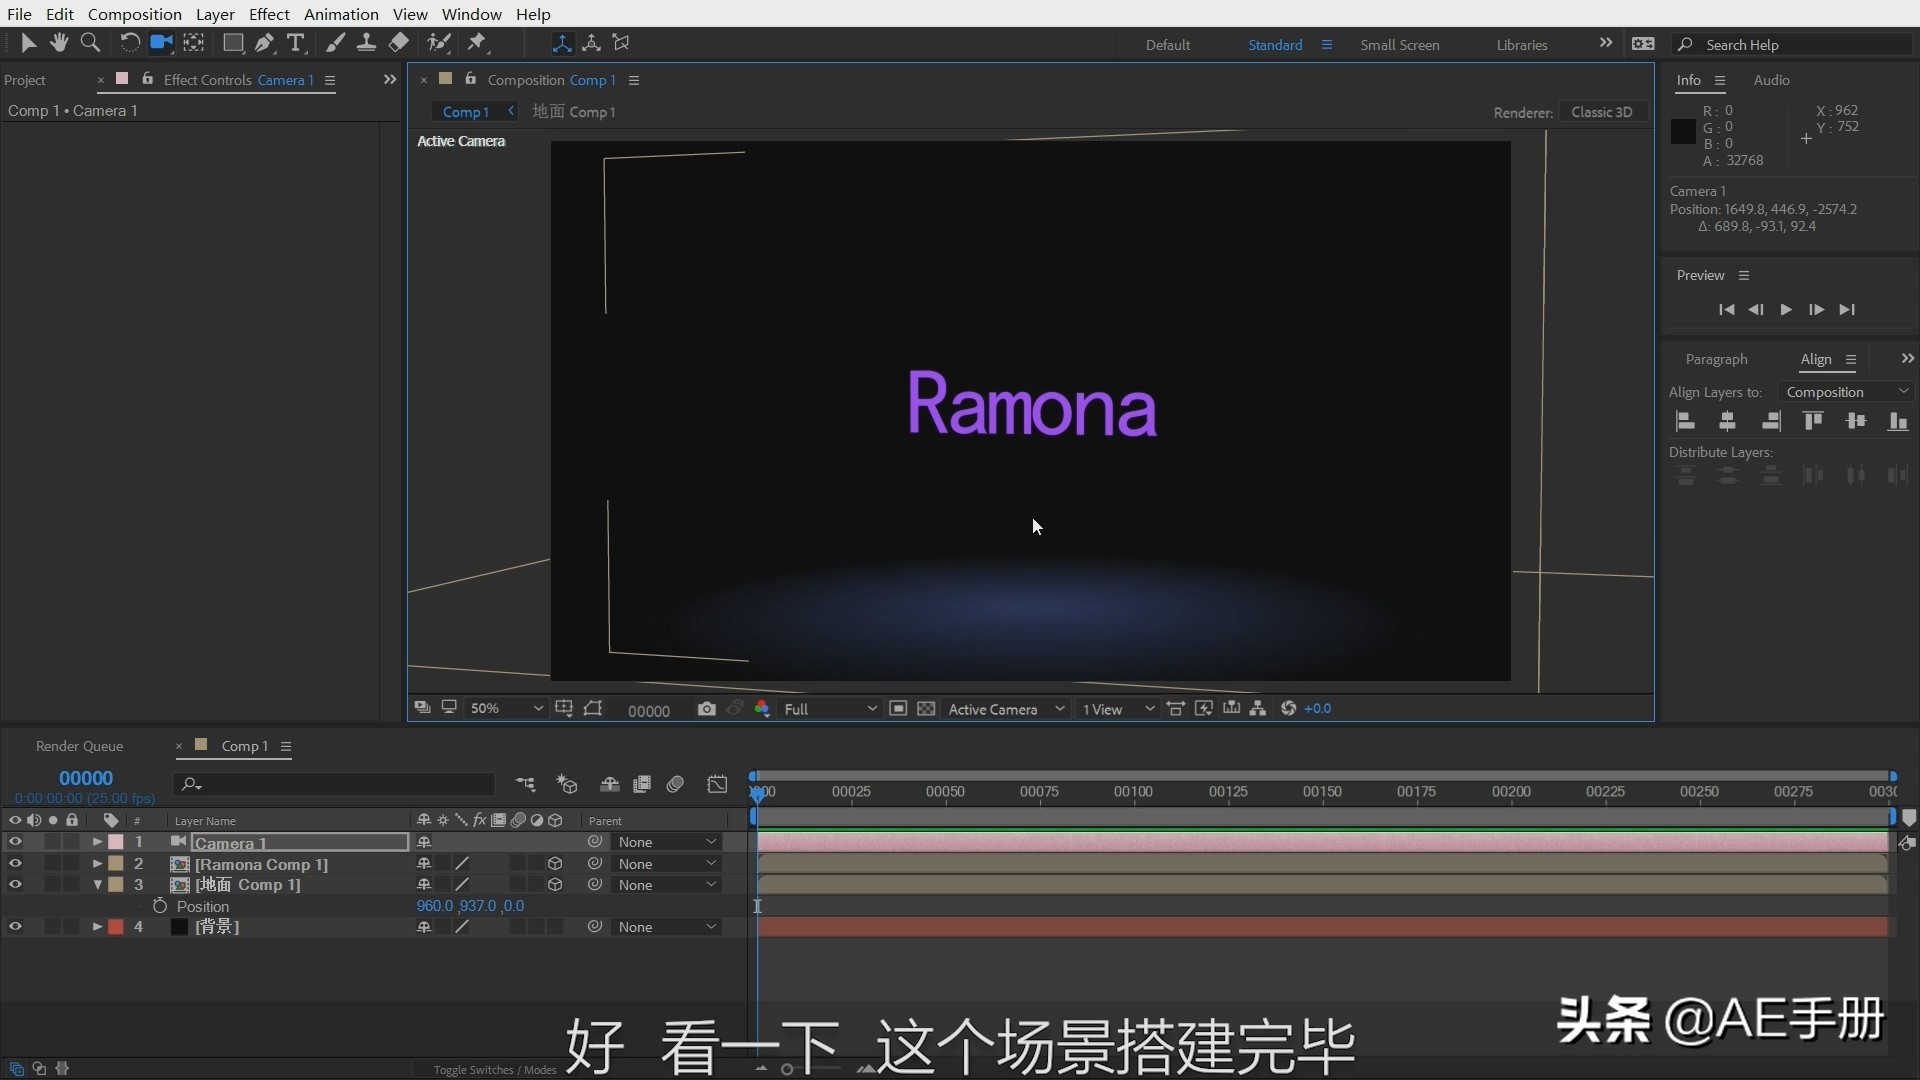Hide the Camera 1 layer
Screen dimensions: 1920x1080
(x=15, y=842)
